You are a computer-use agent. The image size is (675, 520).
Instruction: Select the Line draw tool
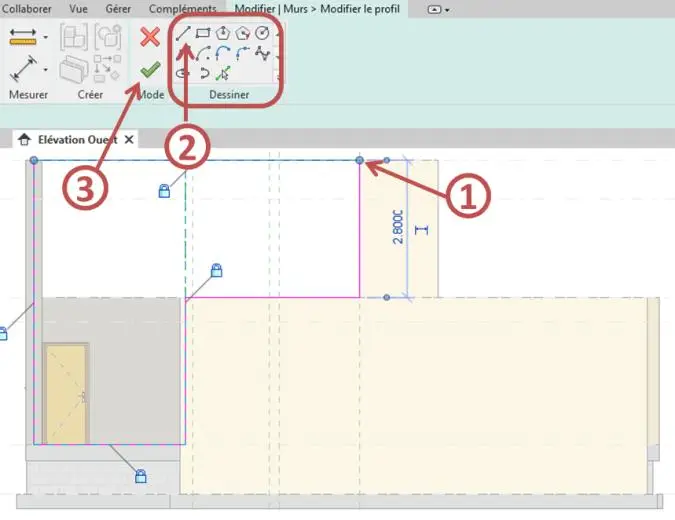click(183, 33)
